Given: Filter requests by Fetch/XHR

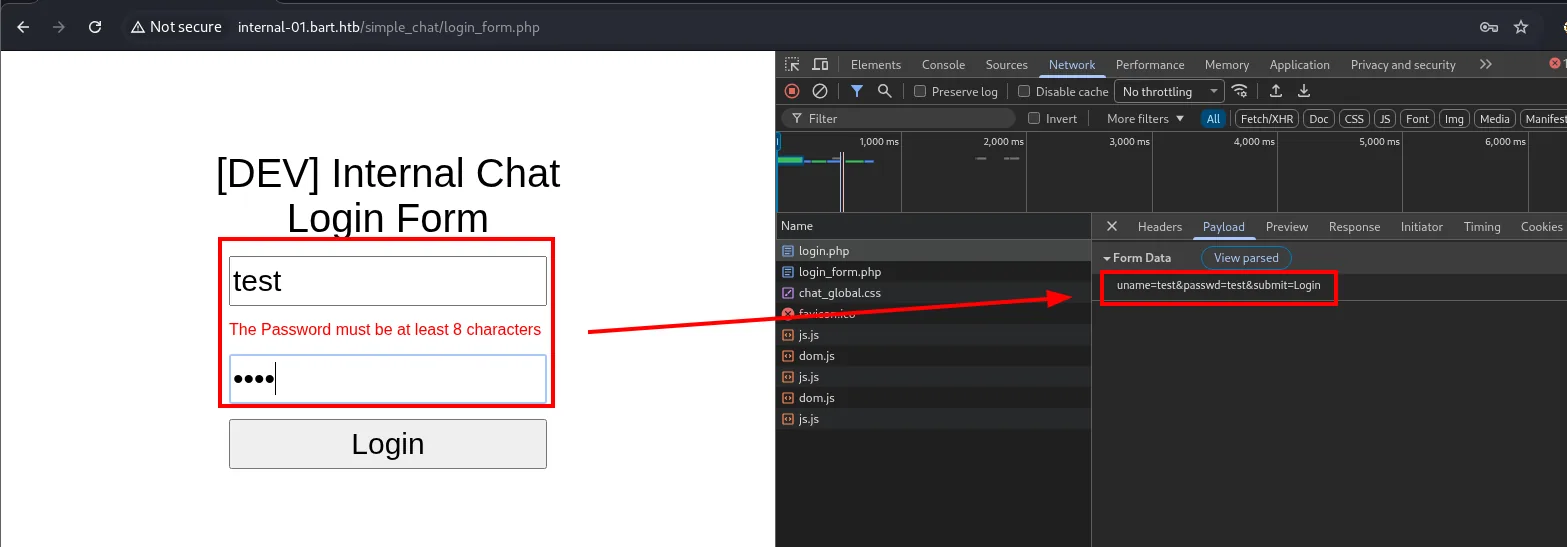Looking at the screenshot, I should coord(1267,118).
